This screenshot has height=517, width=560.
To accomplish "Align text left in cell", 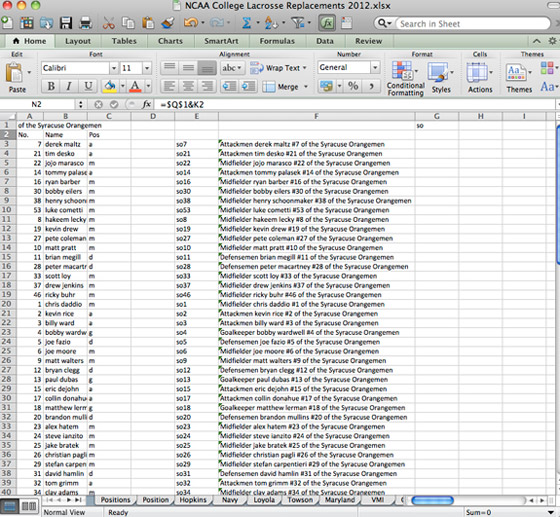I will click(170, 86).
